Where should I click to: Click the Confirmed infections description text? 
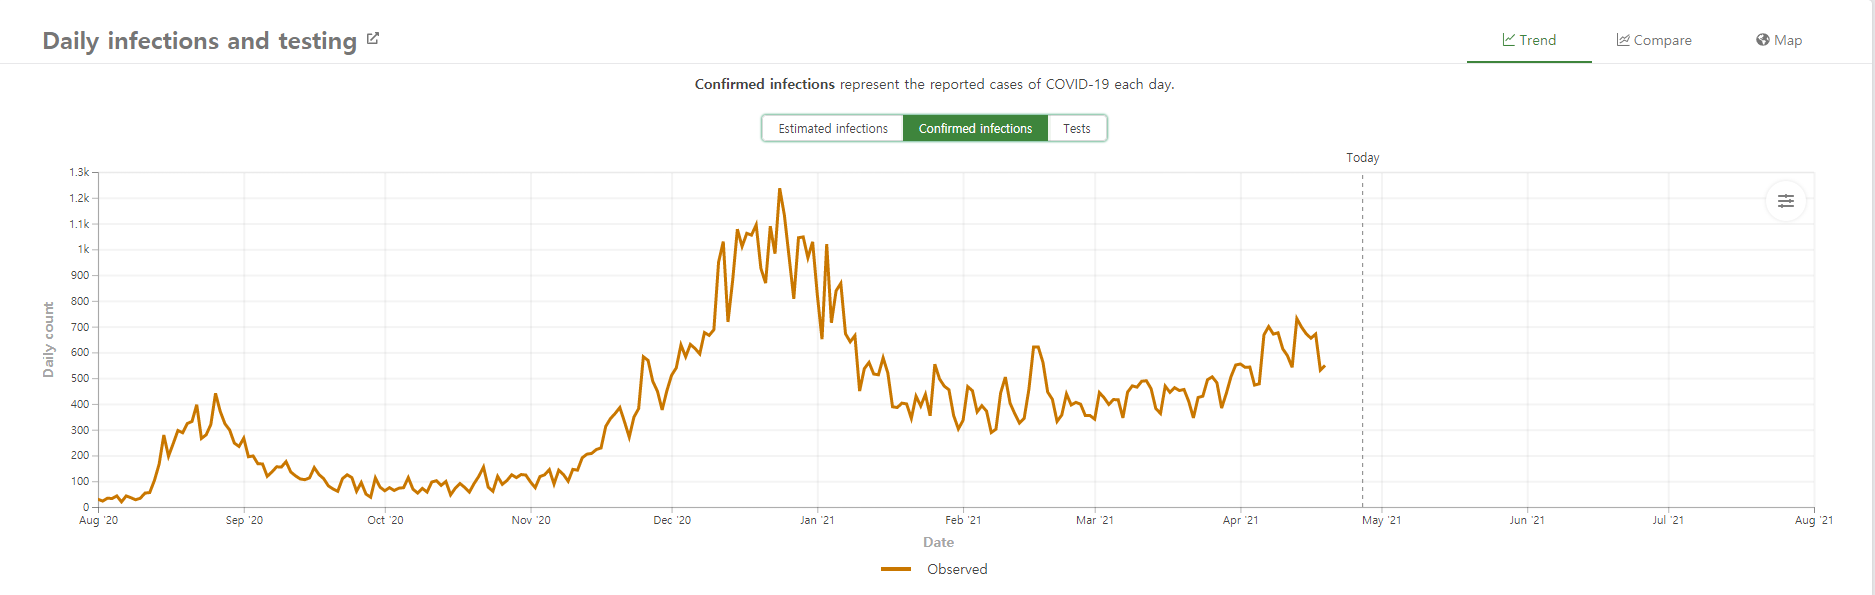(934, 84)
